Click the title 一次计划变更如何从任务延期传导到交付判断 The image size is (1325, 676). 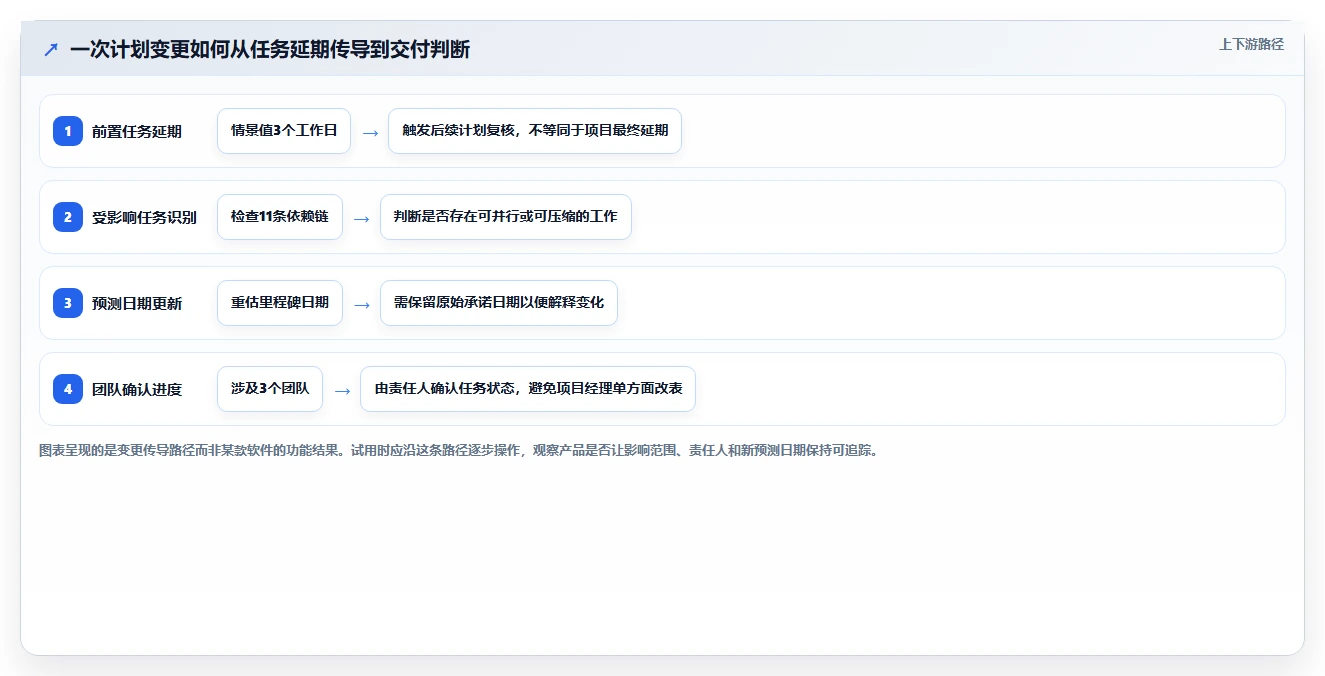270,49
